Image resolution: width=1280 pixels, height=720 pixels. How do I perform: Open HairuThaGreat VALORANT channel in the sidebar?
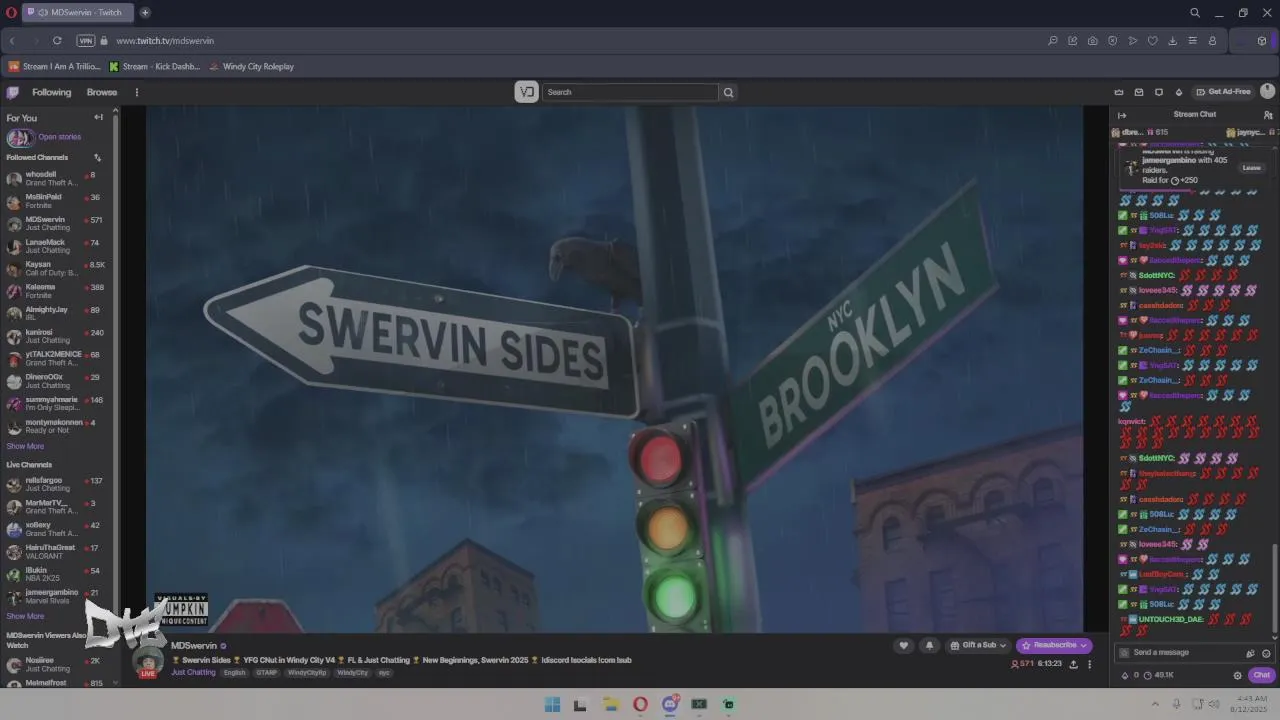click(x=58, y=552)
